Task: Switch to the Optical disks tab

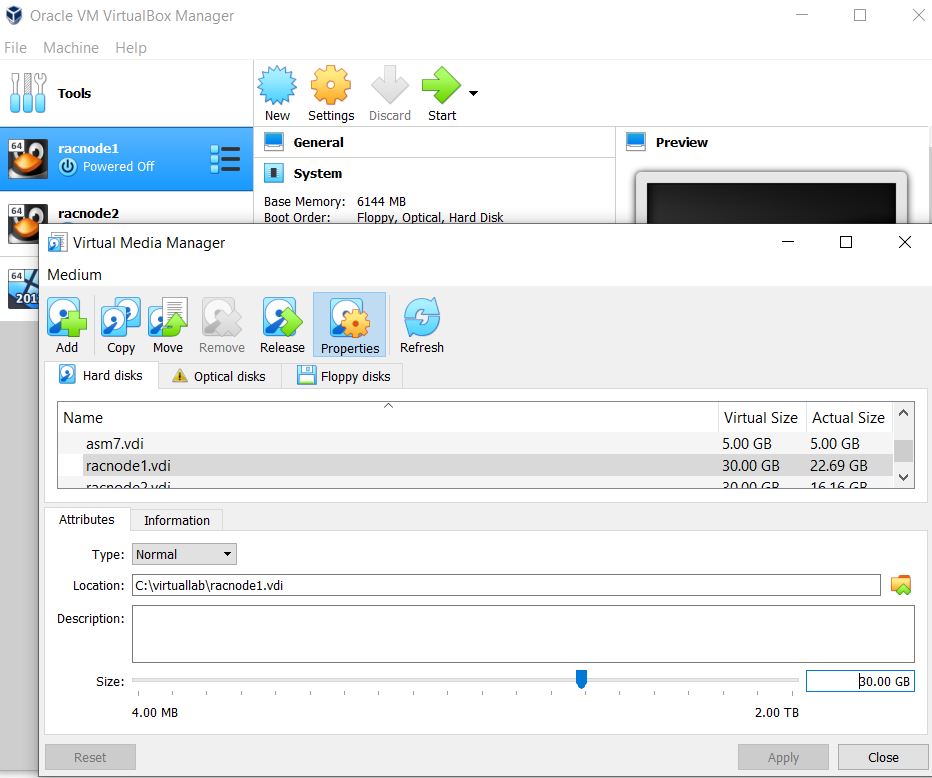Action: pyautogui.click(x=219, y=376)
